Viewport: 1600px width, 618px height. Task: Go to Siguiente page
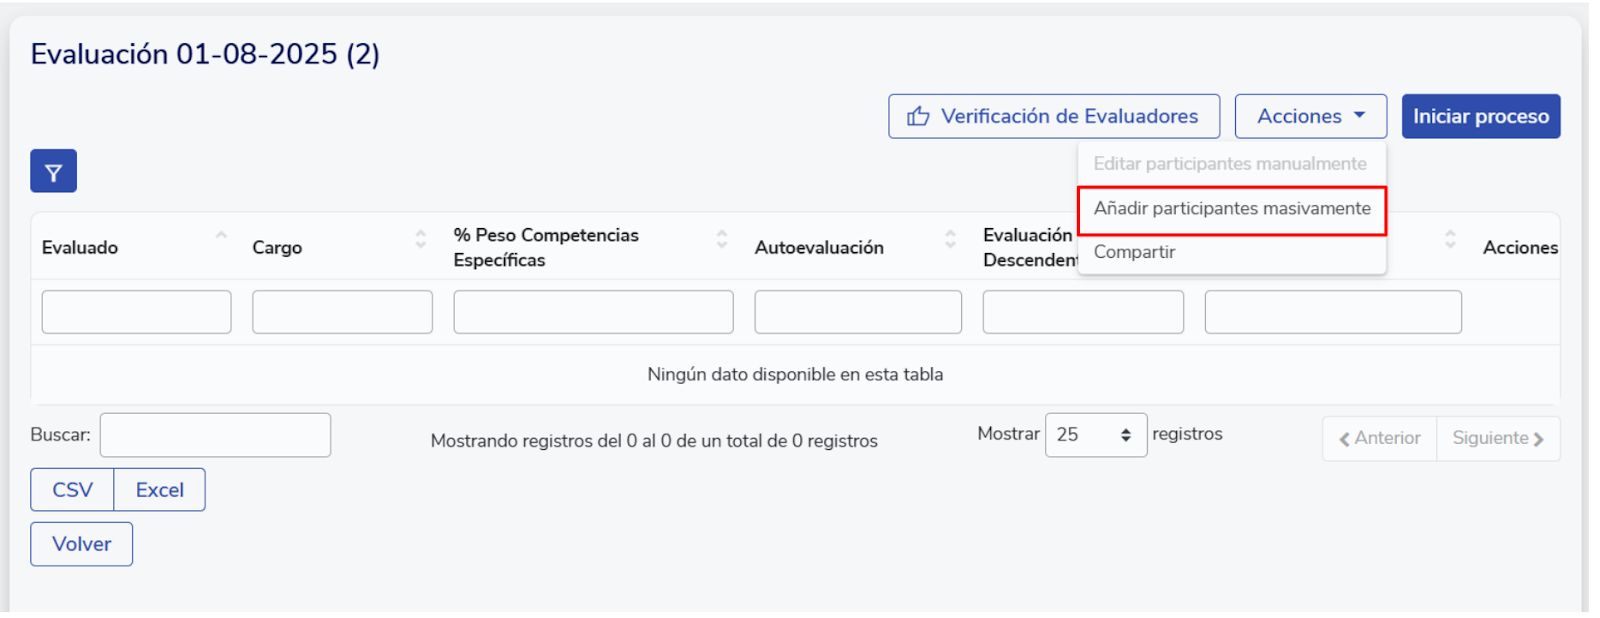[1497, 439]
